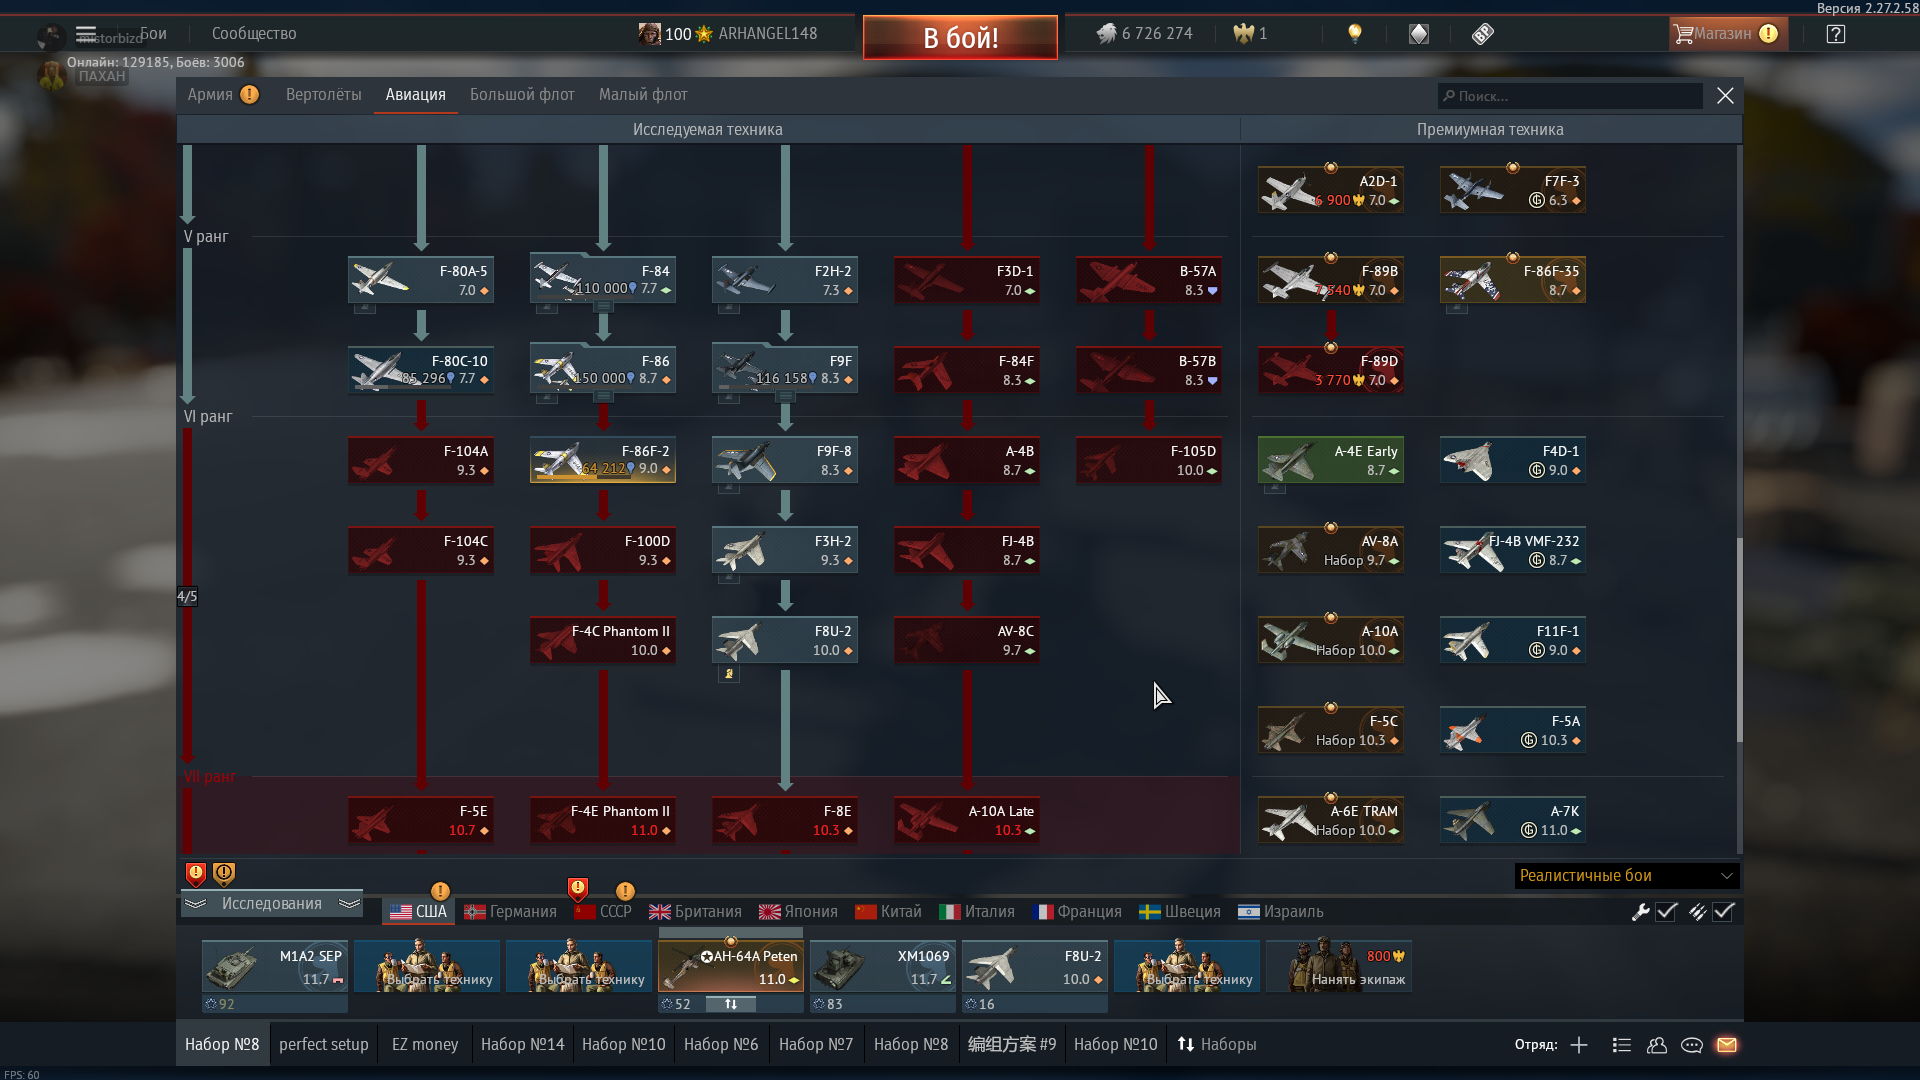
Task: Click the research tree vertical scrollbar
Action: 1739,640
